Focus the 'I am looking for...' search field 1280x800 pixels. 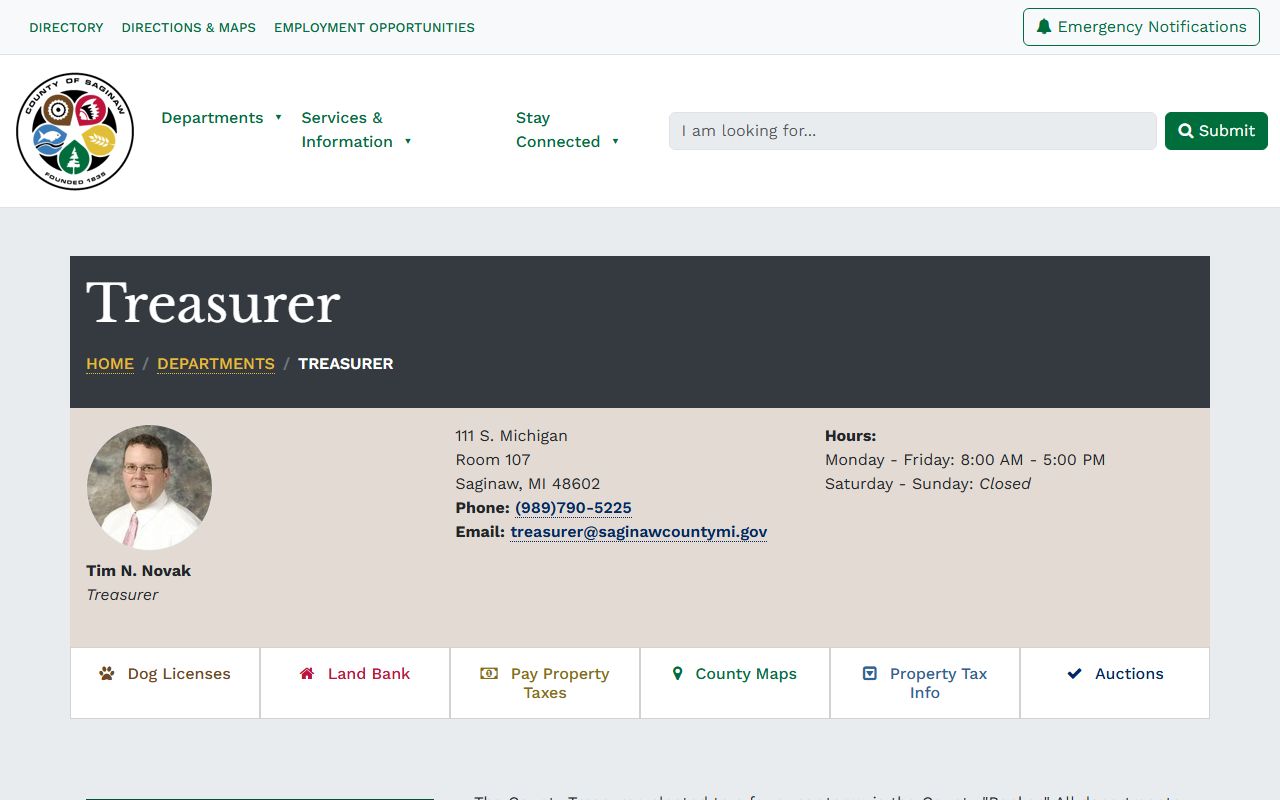coord(912,131)
